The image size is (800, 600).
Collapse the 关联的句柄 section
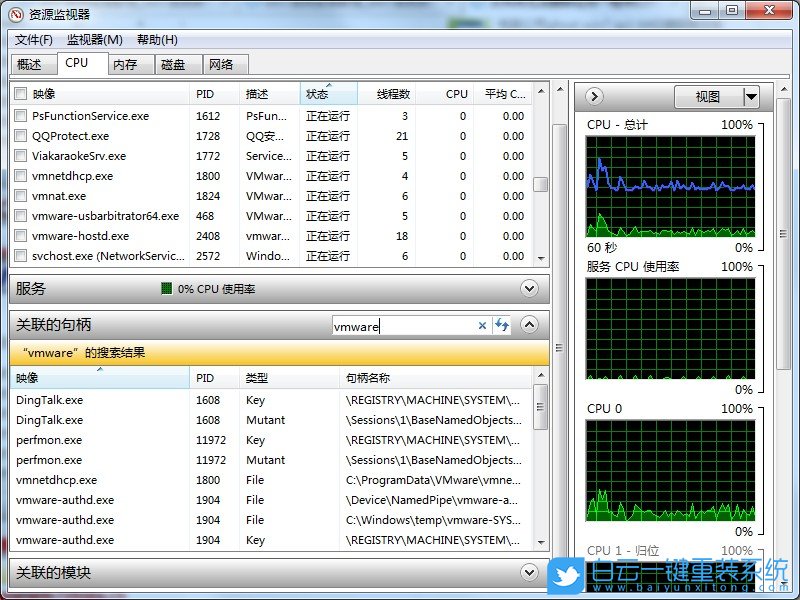pos(529,324)
